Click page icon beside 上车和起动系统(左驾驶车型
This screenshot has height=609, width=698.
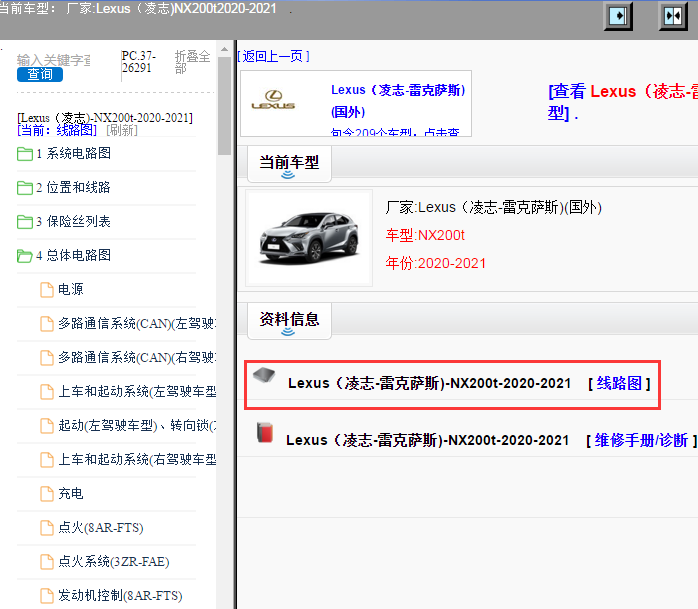click(x=47, y=392)
